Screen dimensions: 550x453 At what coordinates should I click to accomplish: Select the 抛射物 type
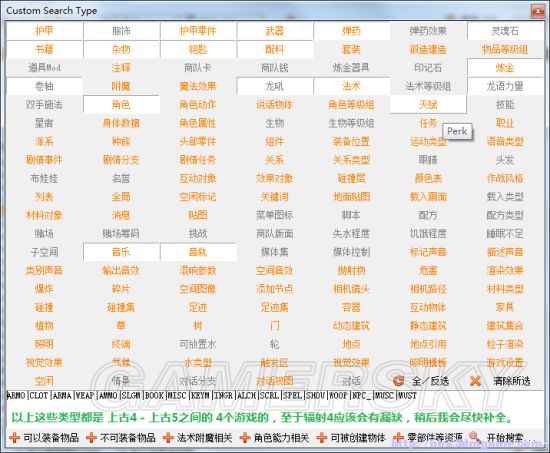pyautogui.click(x=351, y=270)
